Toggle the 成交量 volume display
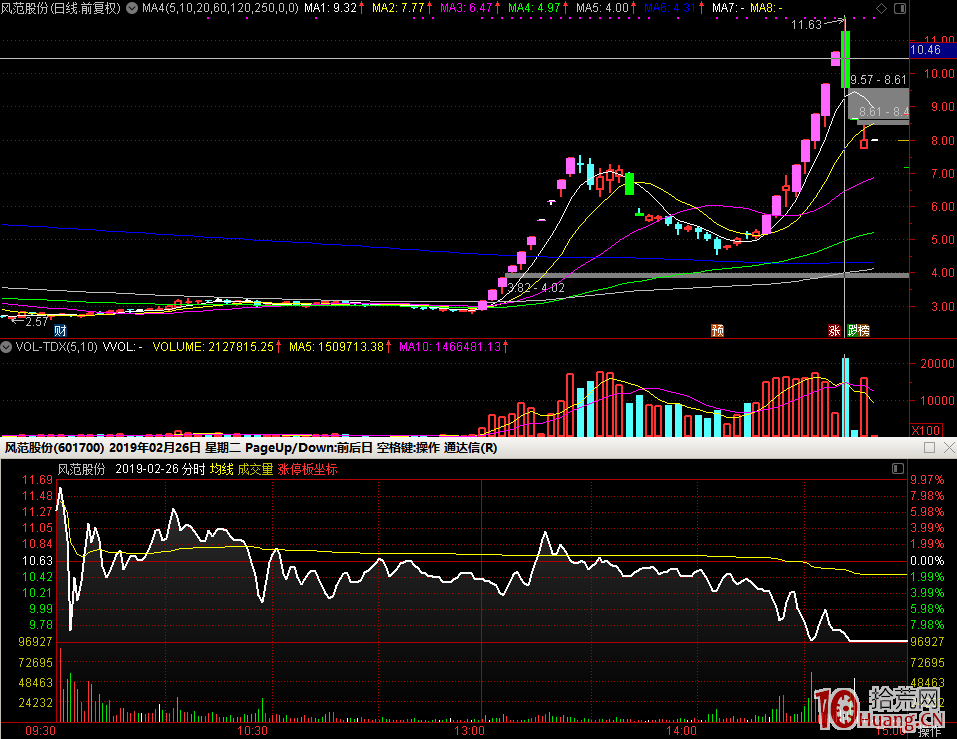The image size is (957, 739). (255, 469)
